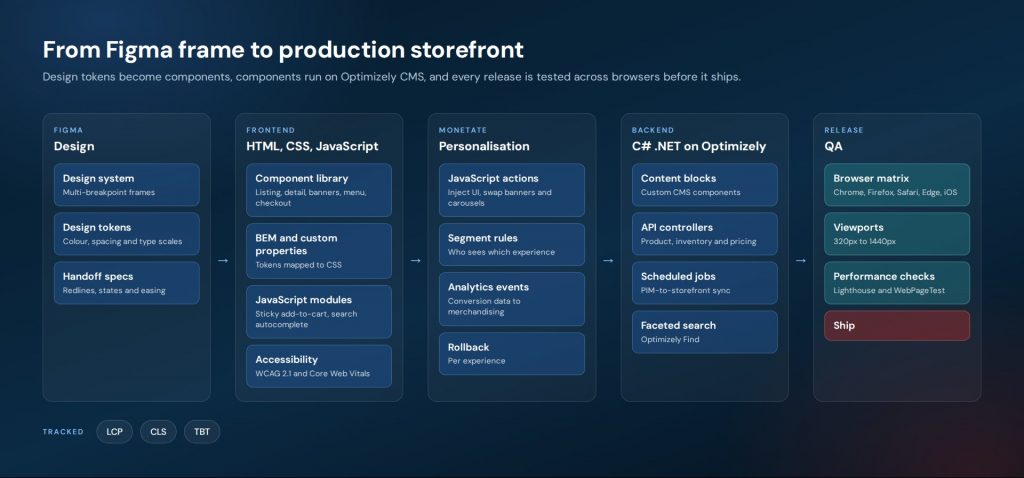Image resolution: width=1024 pixels, height=478 pixels.
Task: Select the LCP tracked pill
Action: (114, 432)
